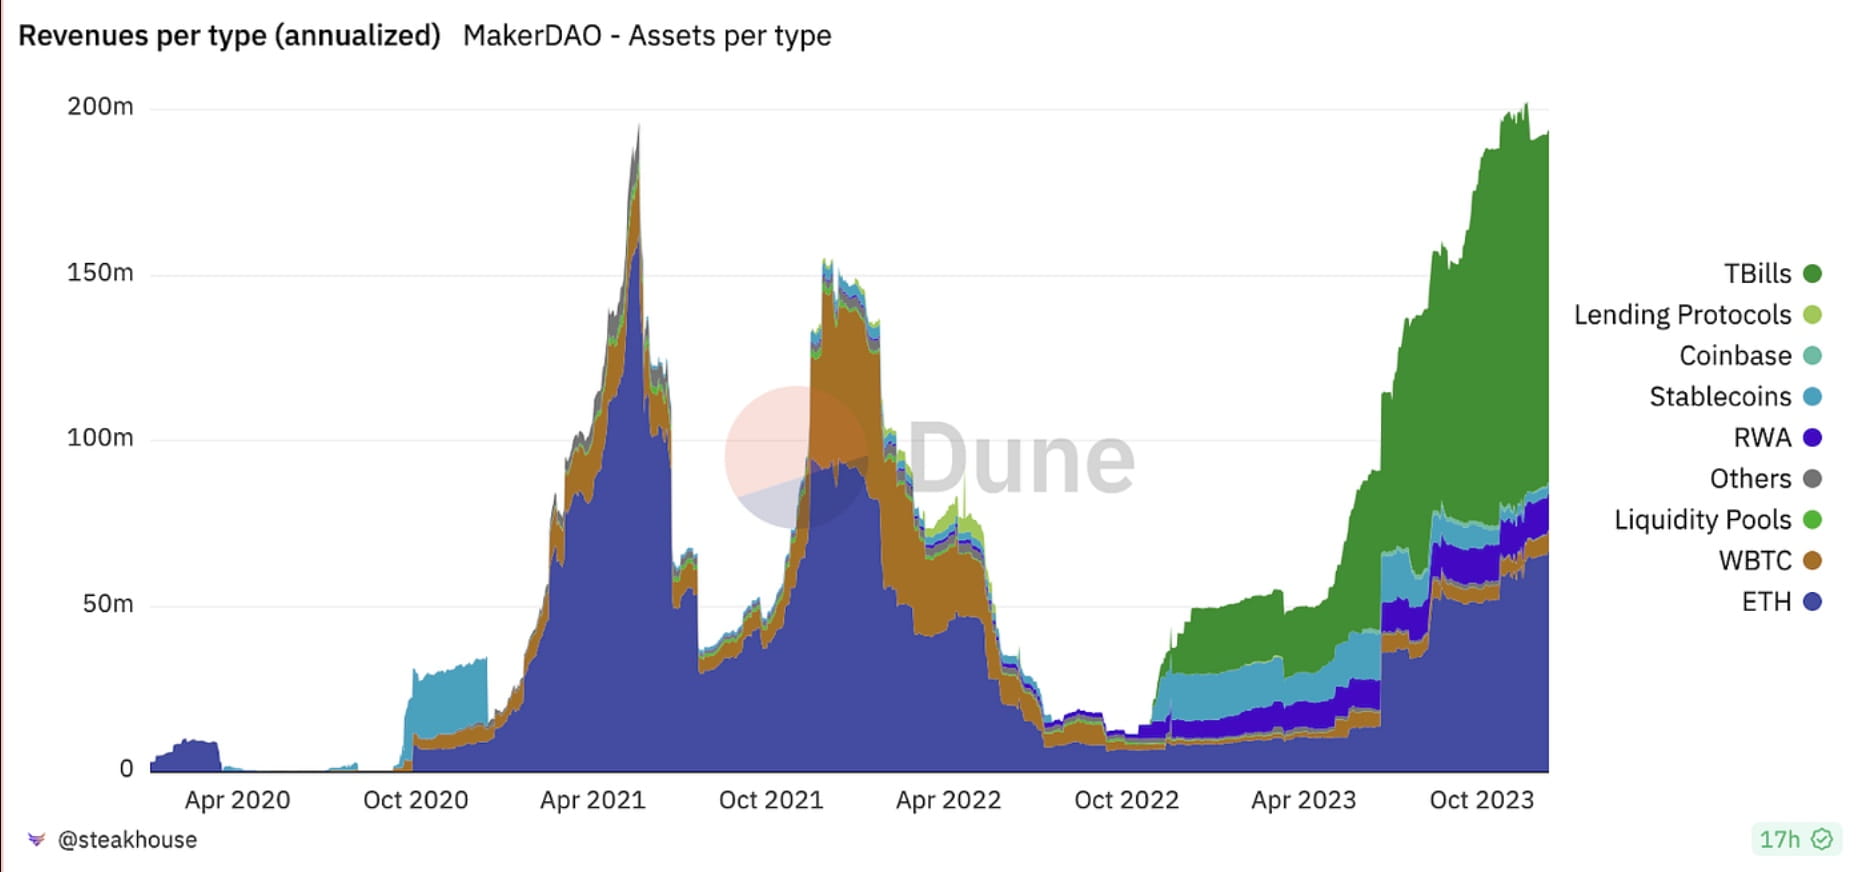
Task: Click the TBills green color dot
Action: pos(1812,273)
